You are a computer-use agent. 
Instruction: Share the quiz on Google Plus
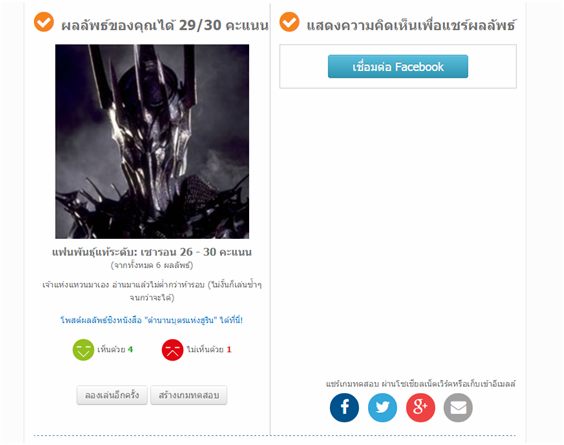pyautogui.click(x=420, y=408)
